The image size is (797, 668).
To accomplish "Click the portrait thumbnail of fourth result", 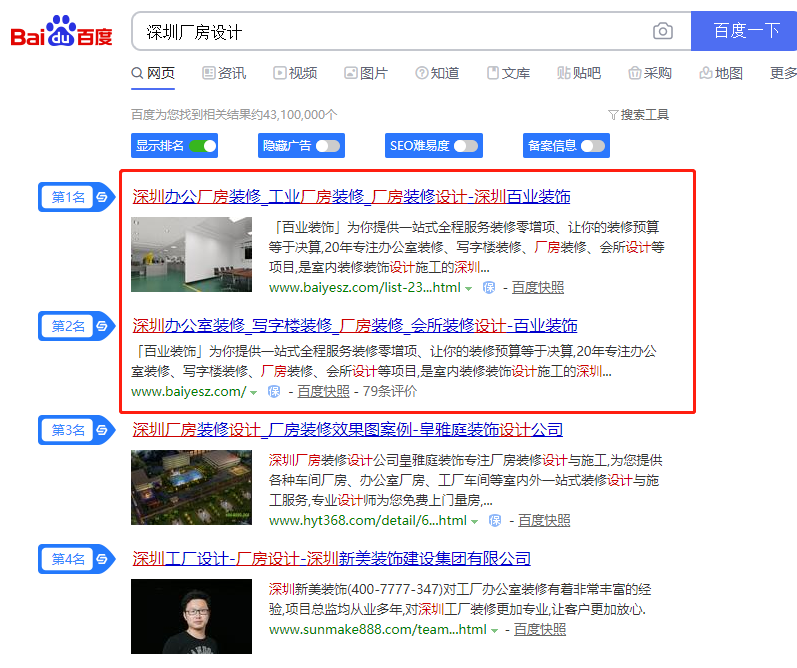I will tap(191, 616).
